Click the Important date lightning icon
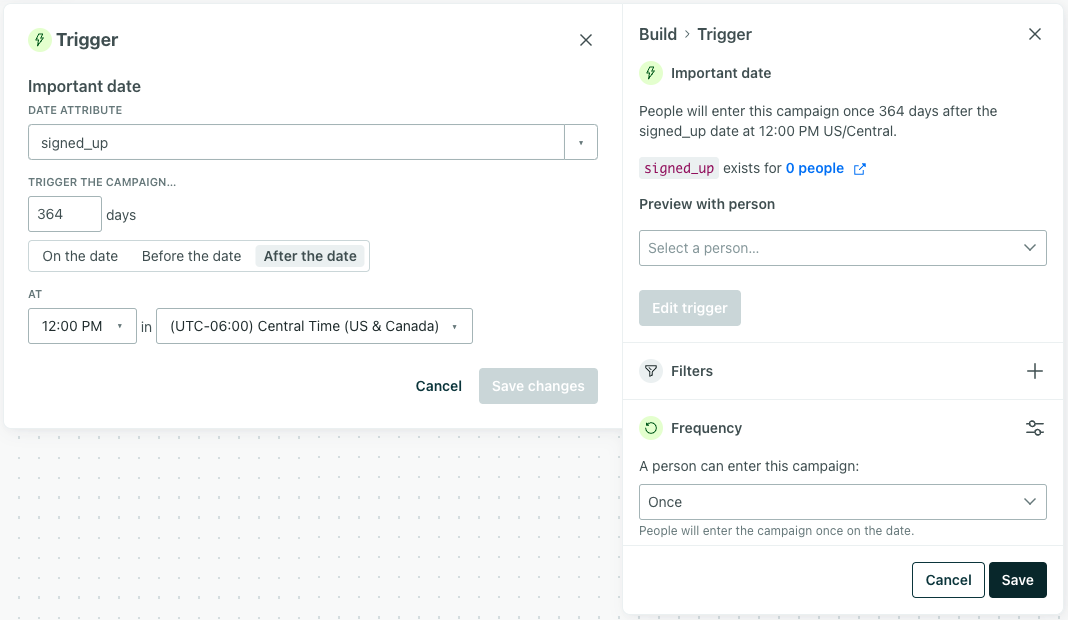The image size is (1068, 620). point(651,73)
